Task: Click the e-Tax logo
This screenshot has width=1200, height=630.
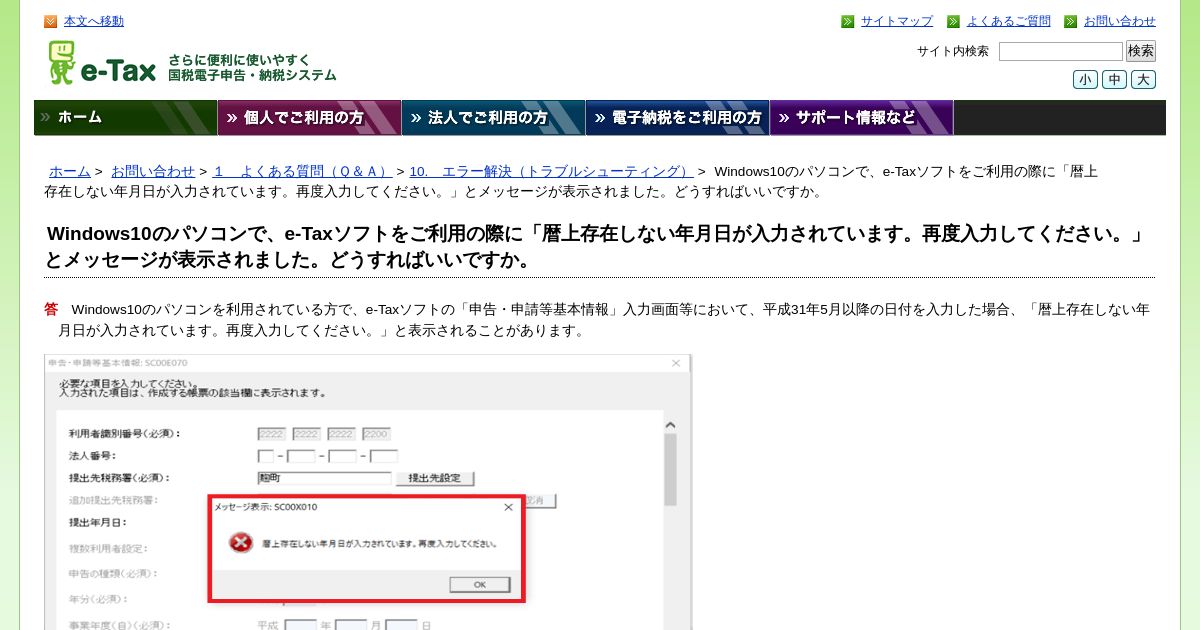Action: tap(102, 63)
